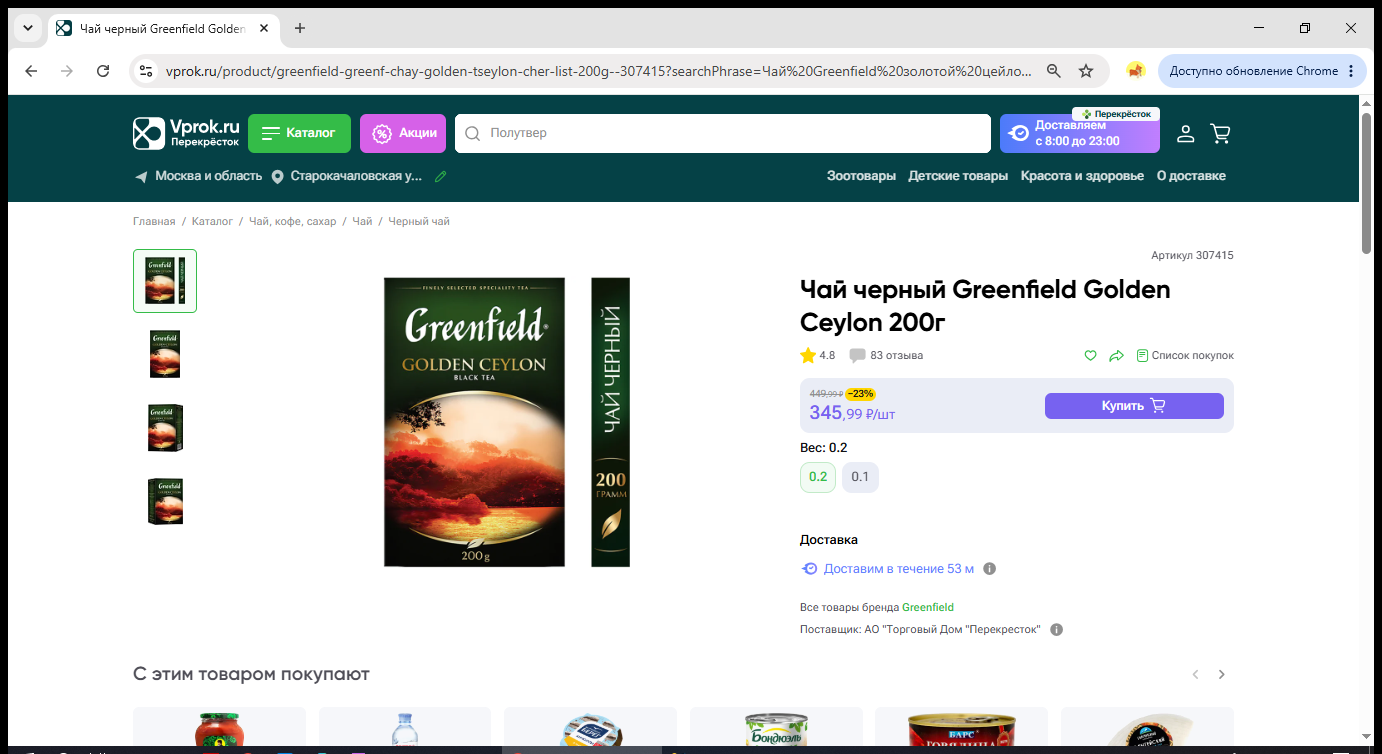This screenshot has height=754, width=1382.
Task: Go to Чай, кофе, сахар breadcrumb
Action: 293,221
